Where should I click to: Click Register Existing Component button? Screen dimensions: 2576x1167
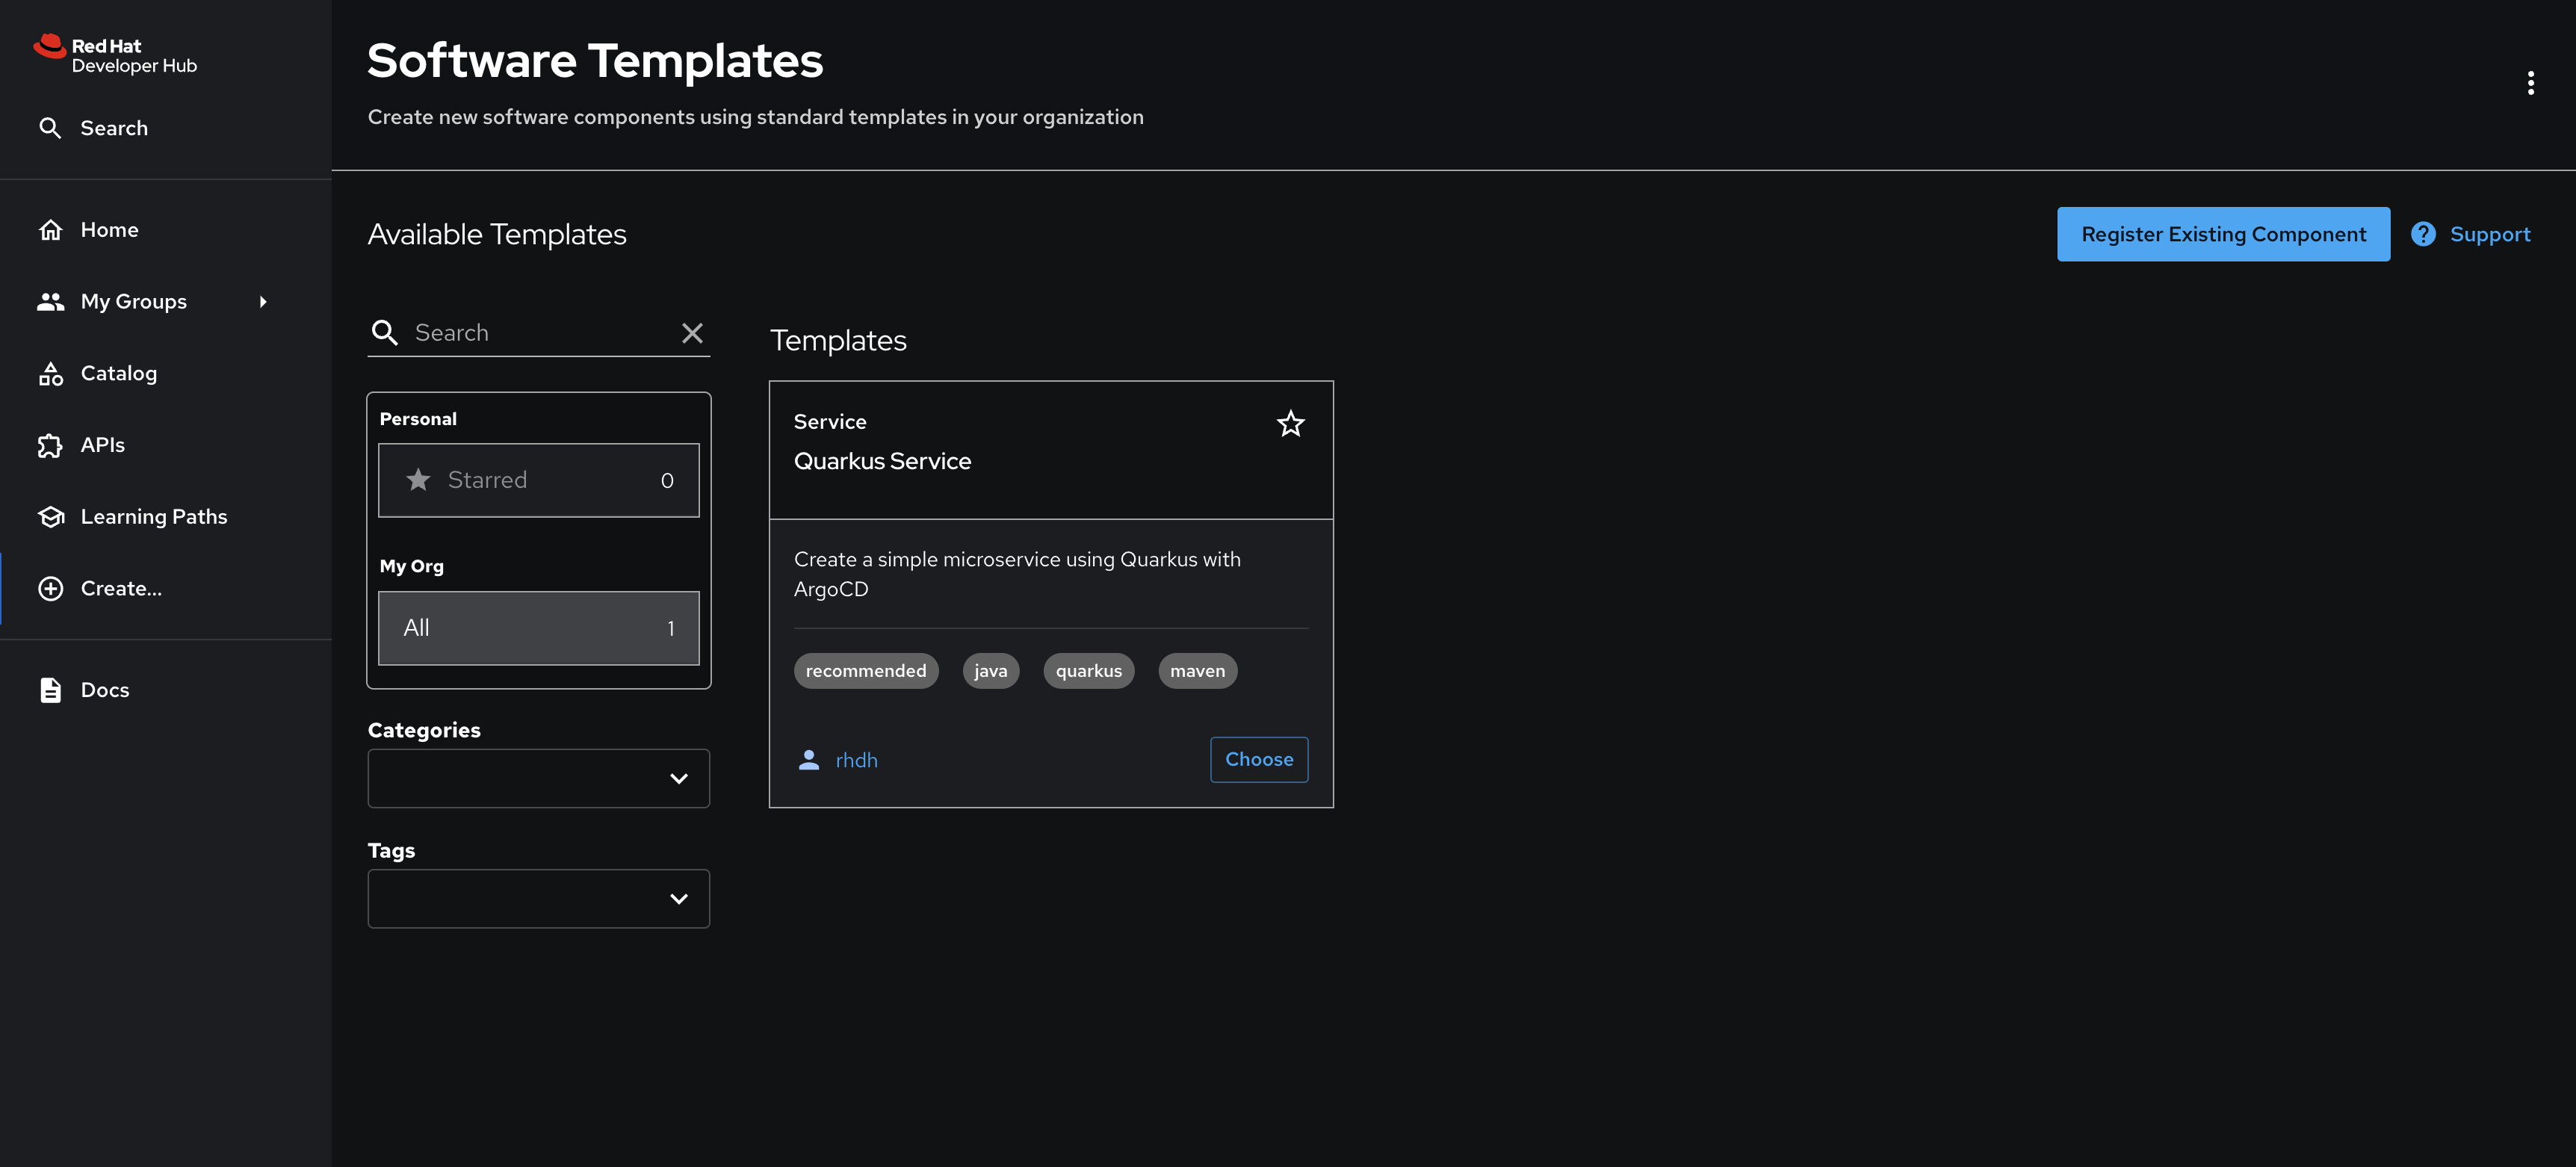point(2223,234)
